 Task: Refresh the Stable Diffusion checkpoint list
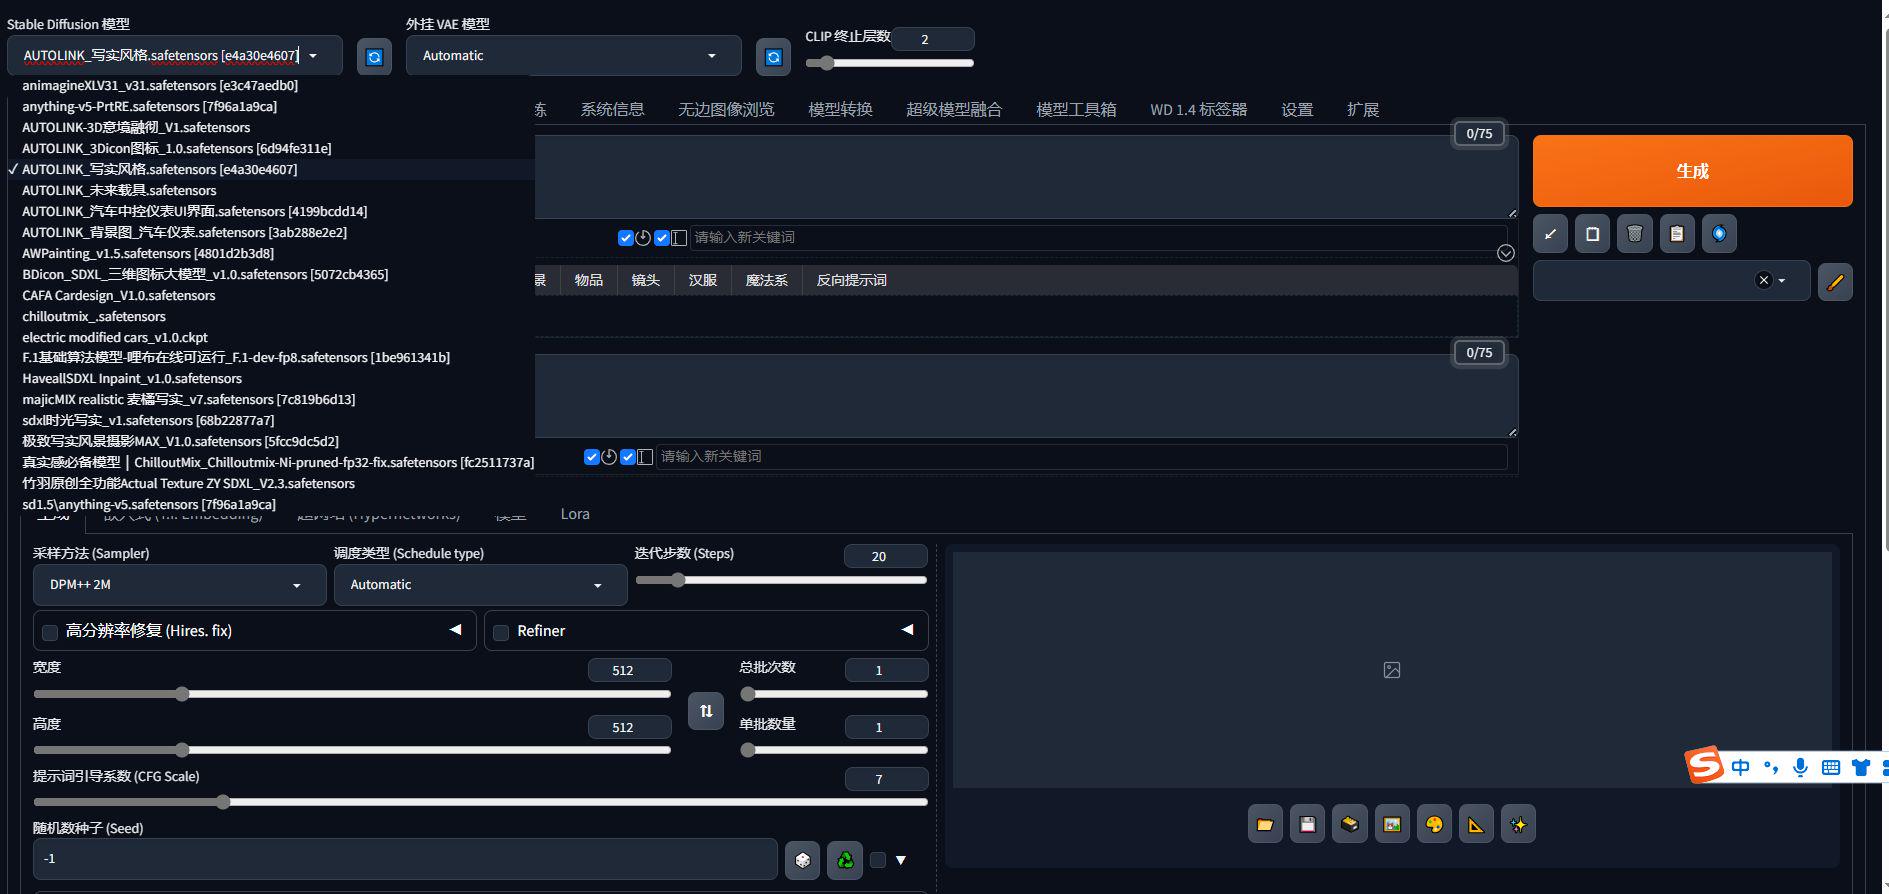(x=374, y=57)
